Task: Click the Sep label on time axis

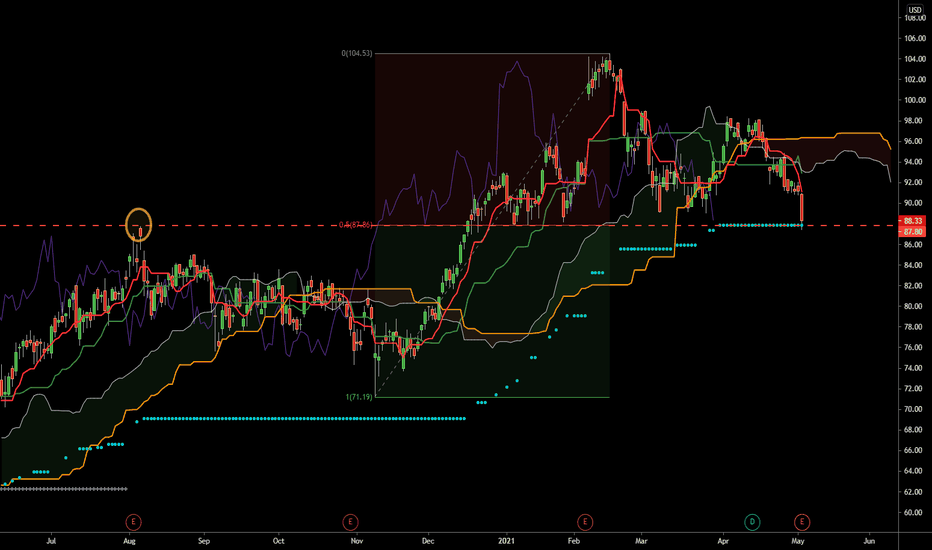Action: (x=204, y=541)
